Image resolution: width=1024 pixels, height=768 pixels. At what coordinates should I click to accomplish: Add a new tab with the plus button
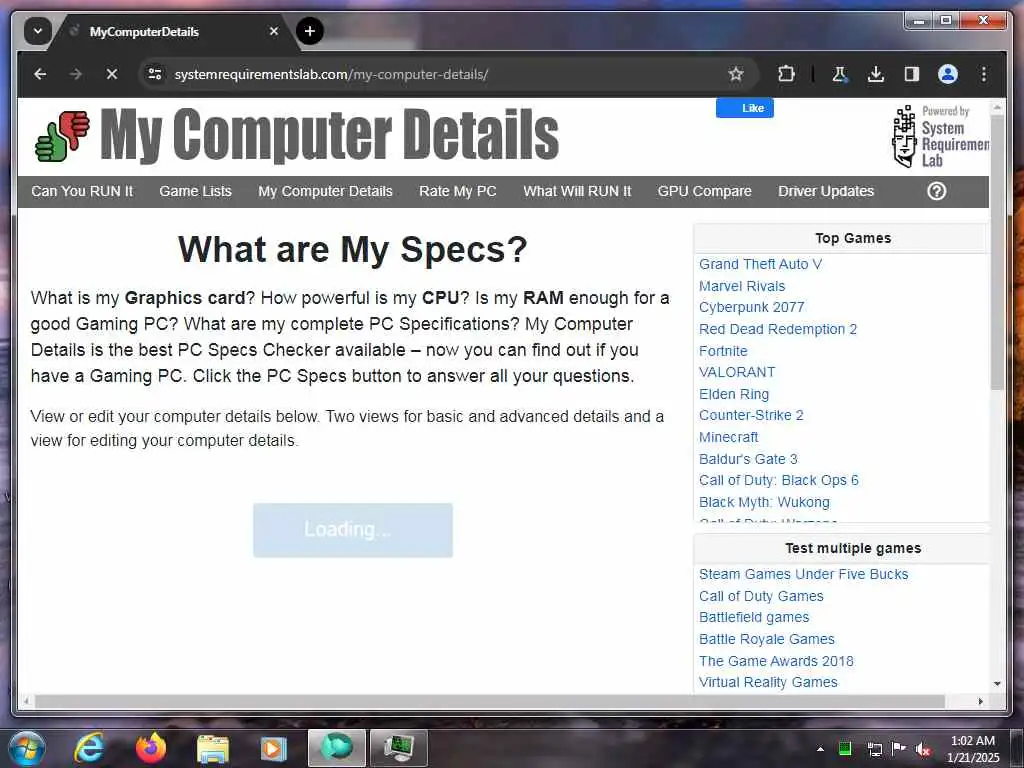[310, 31]
